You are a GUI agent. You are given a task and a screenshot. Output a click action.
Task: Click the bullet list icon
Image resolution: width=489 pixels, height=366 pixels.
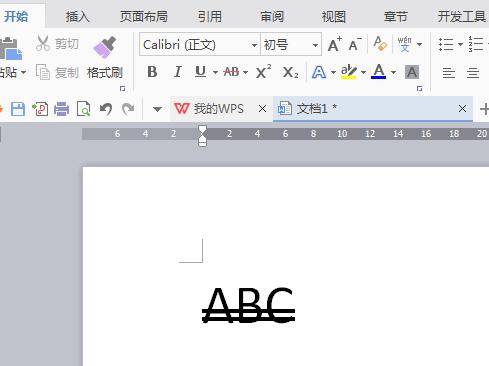click(446, 44)
